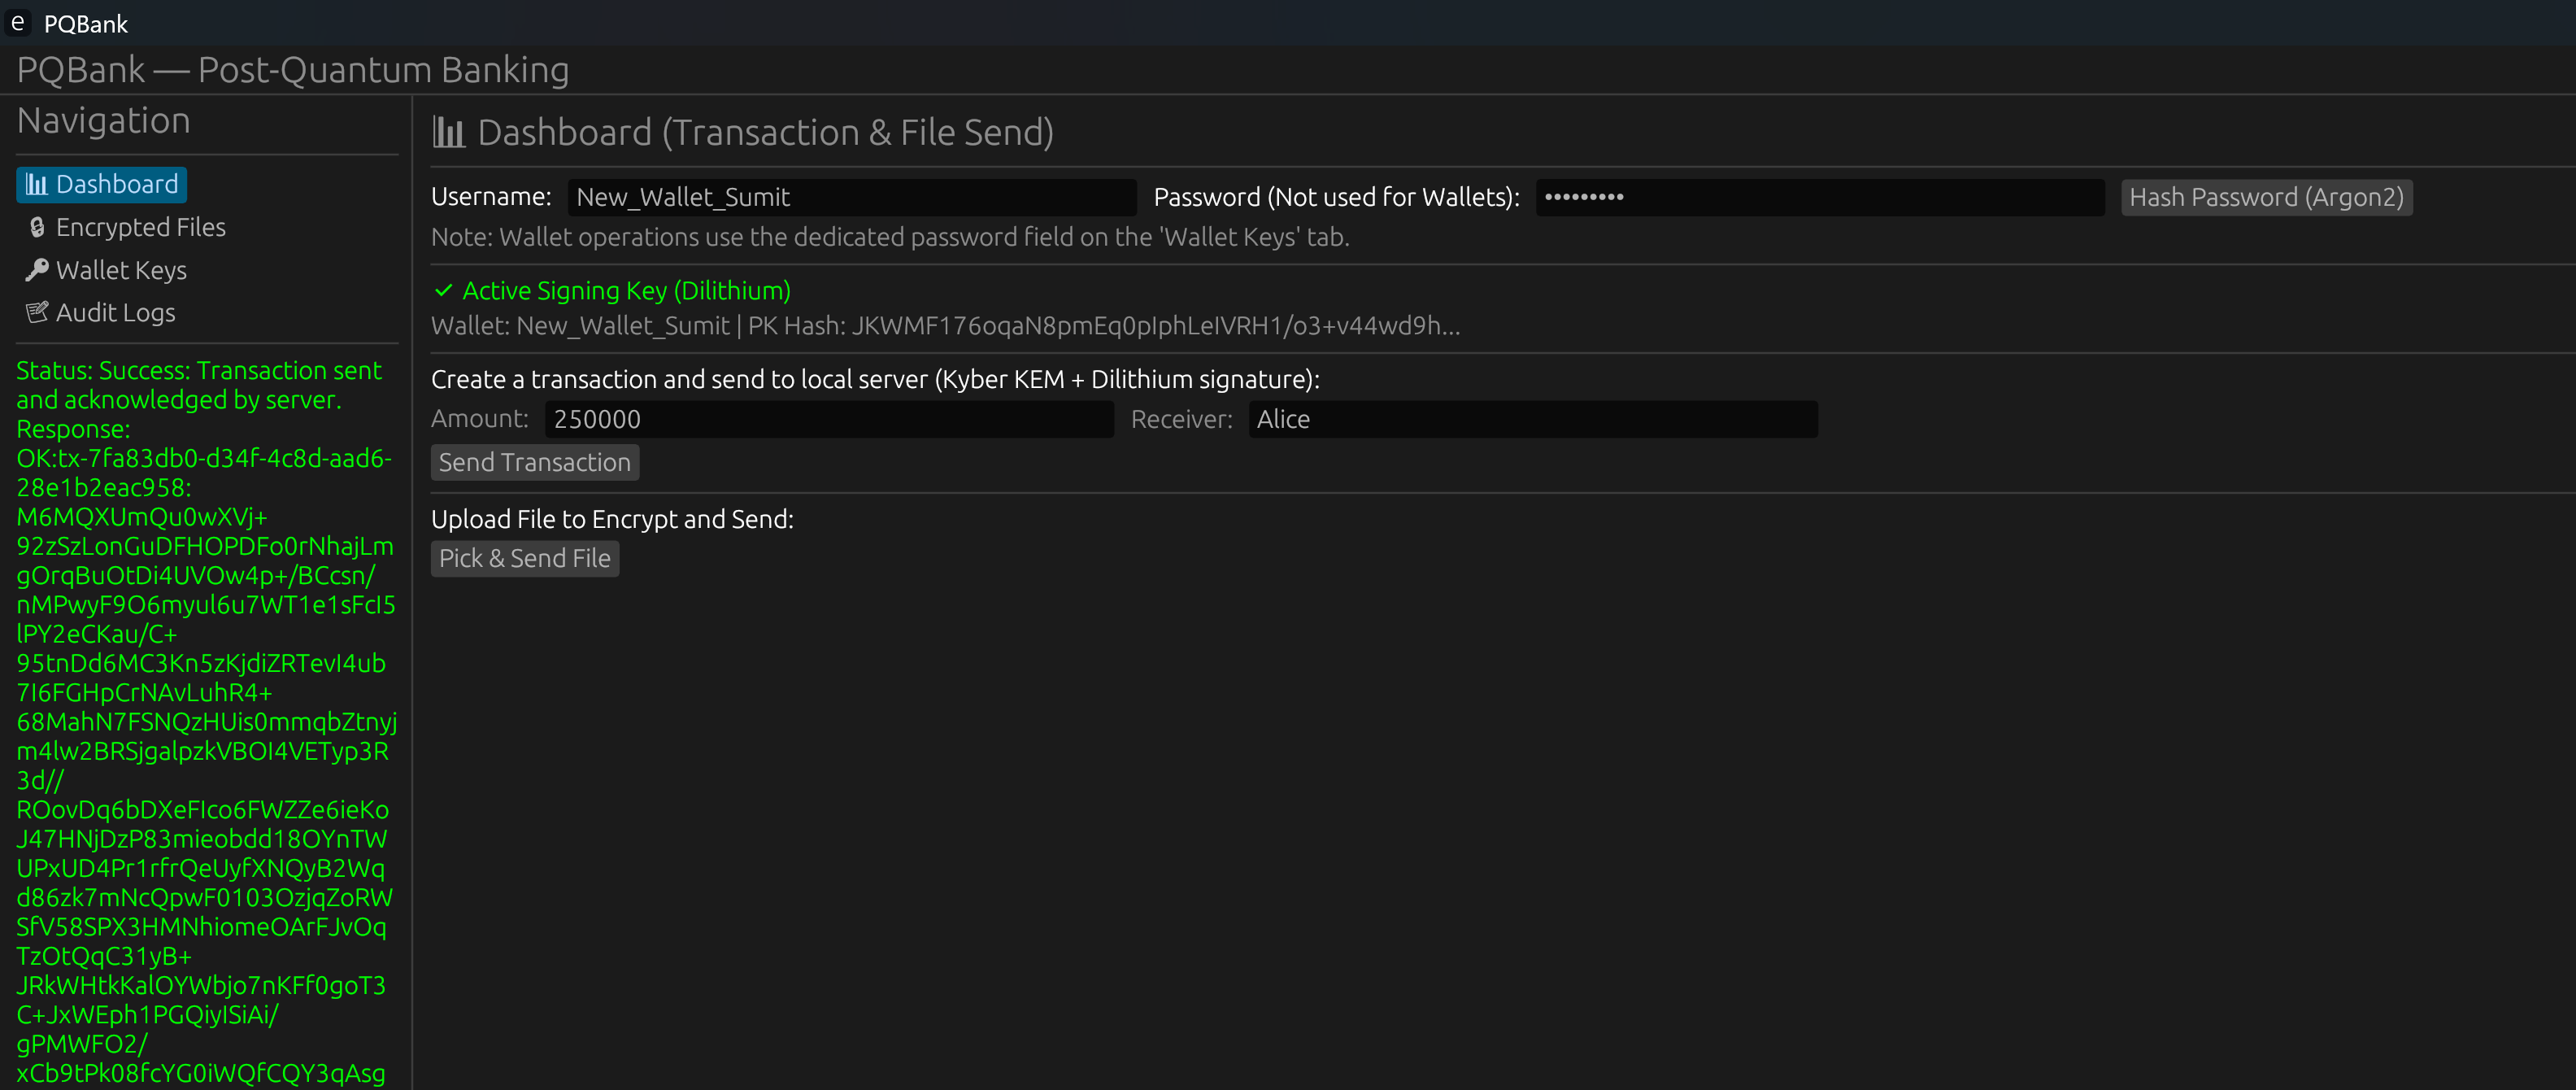The image size is (2576, 1090).
Task: Click Hash Password (Argon2) button
Action: point(2265,198)
